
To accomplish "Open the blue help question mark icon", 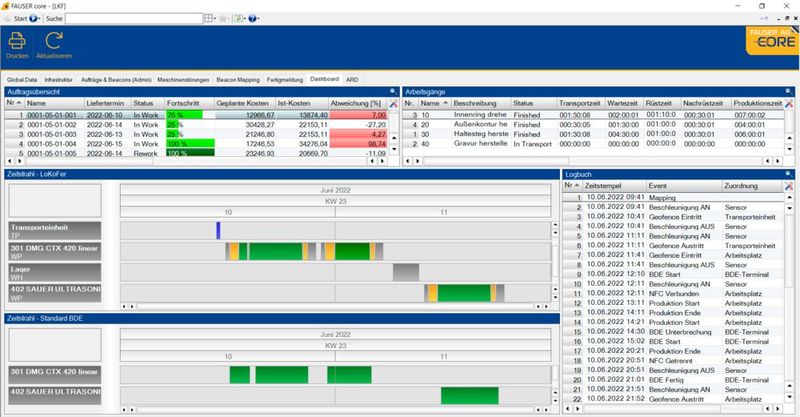I will point(253,18).
